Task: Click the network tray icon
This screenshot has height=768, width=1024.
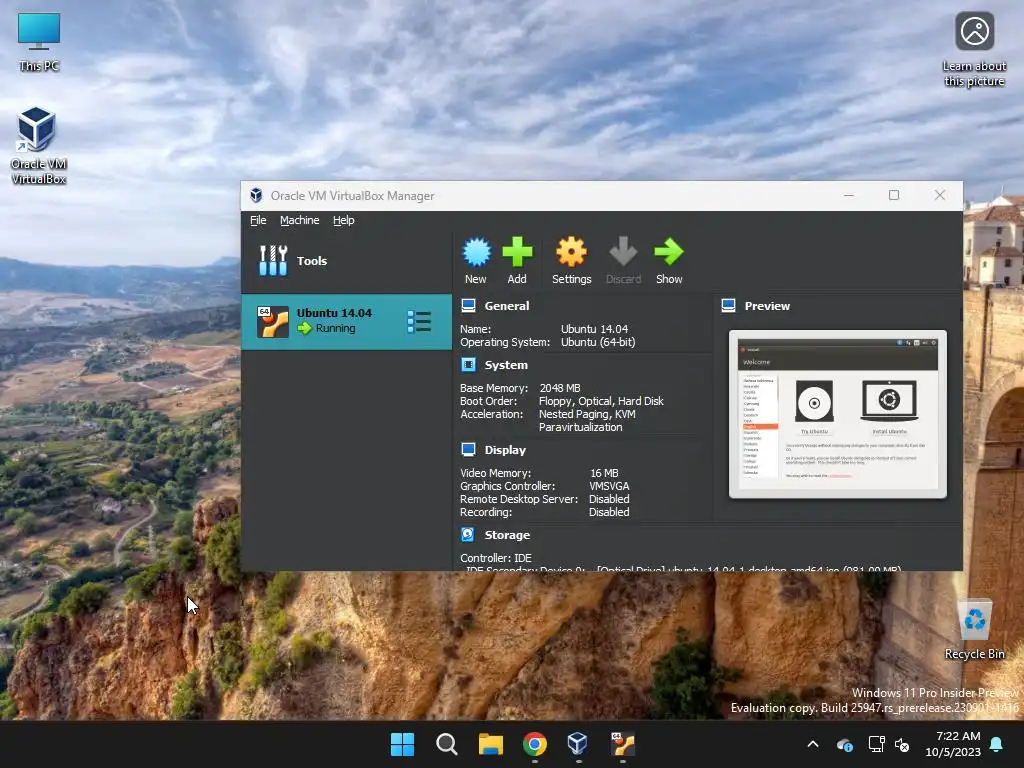Action: pyautogui.click(x=876, y=744)
